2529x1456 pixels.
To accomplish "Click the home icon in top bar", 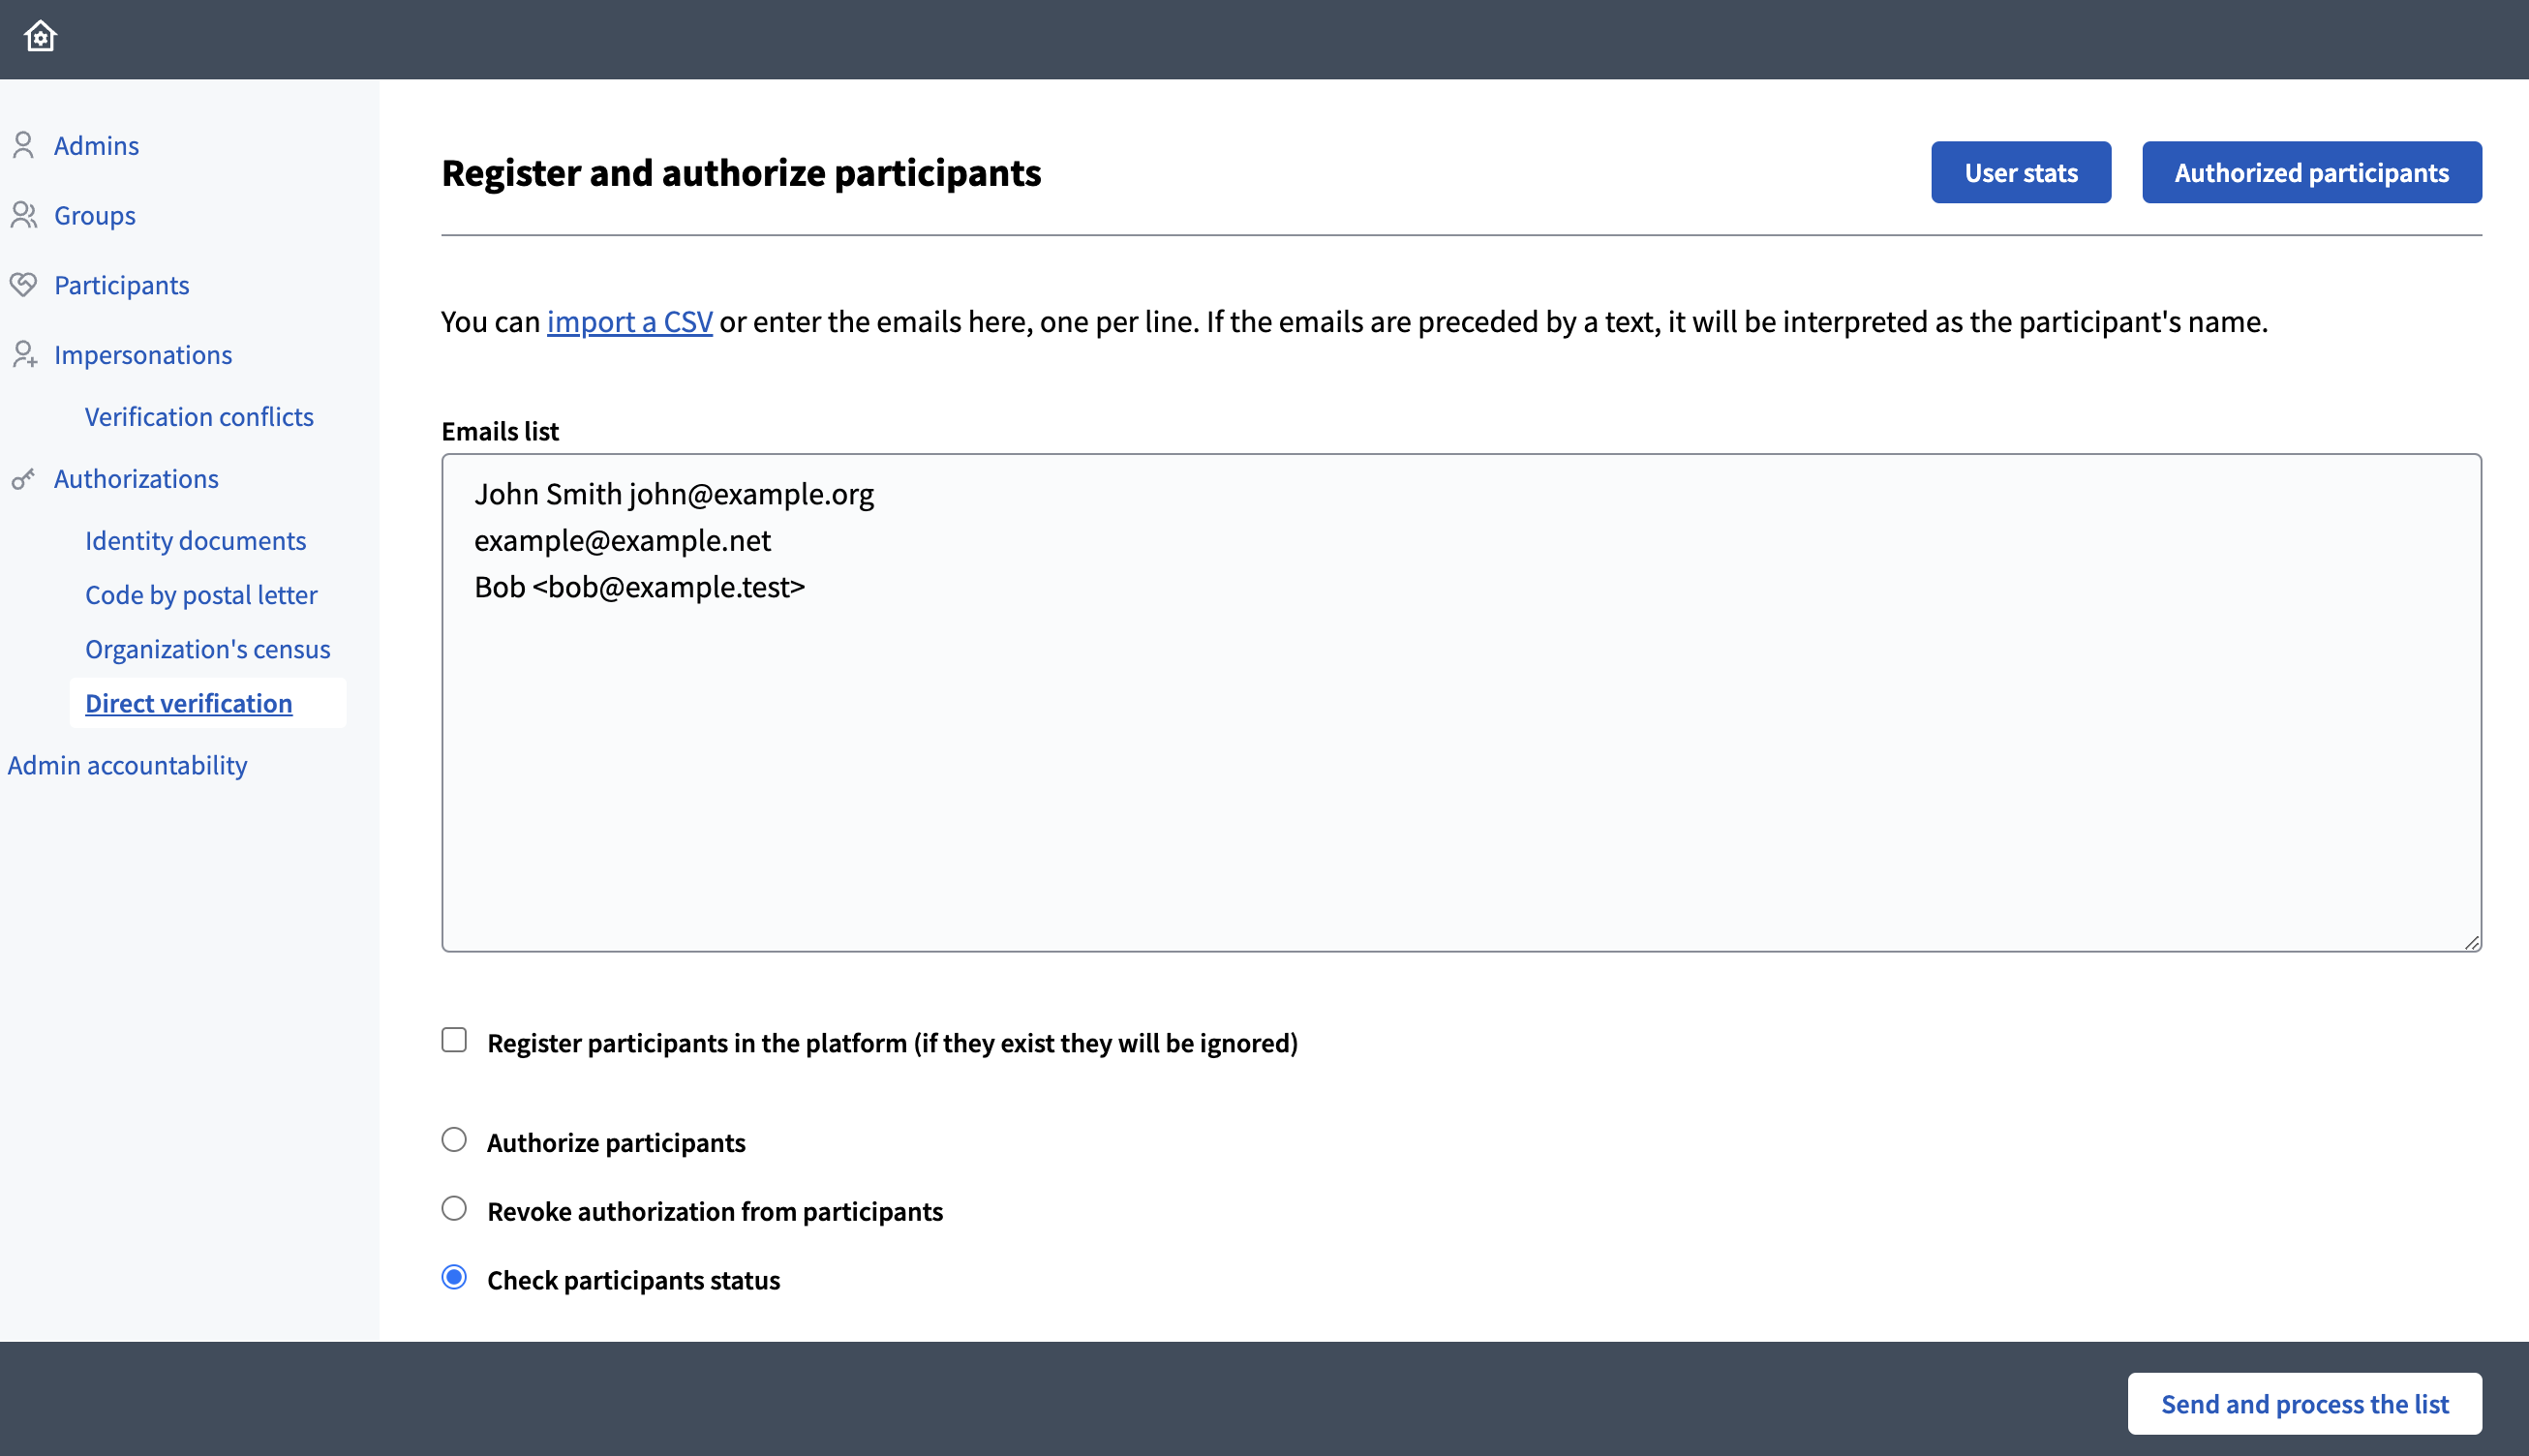I will tap(40, 37).
